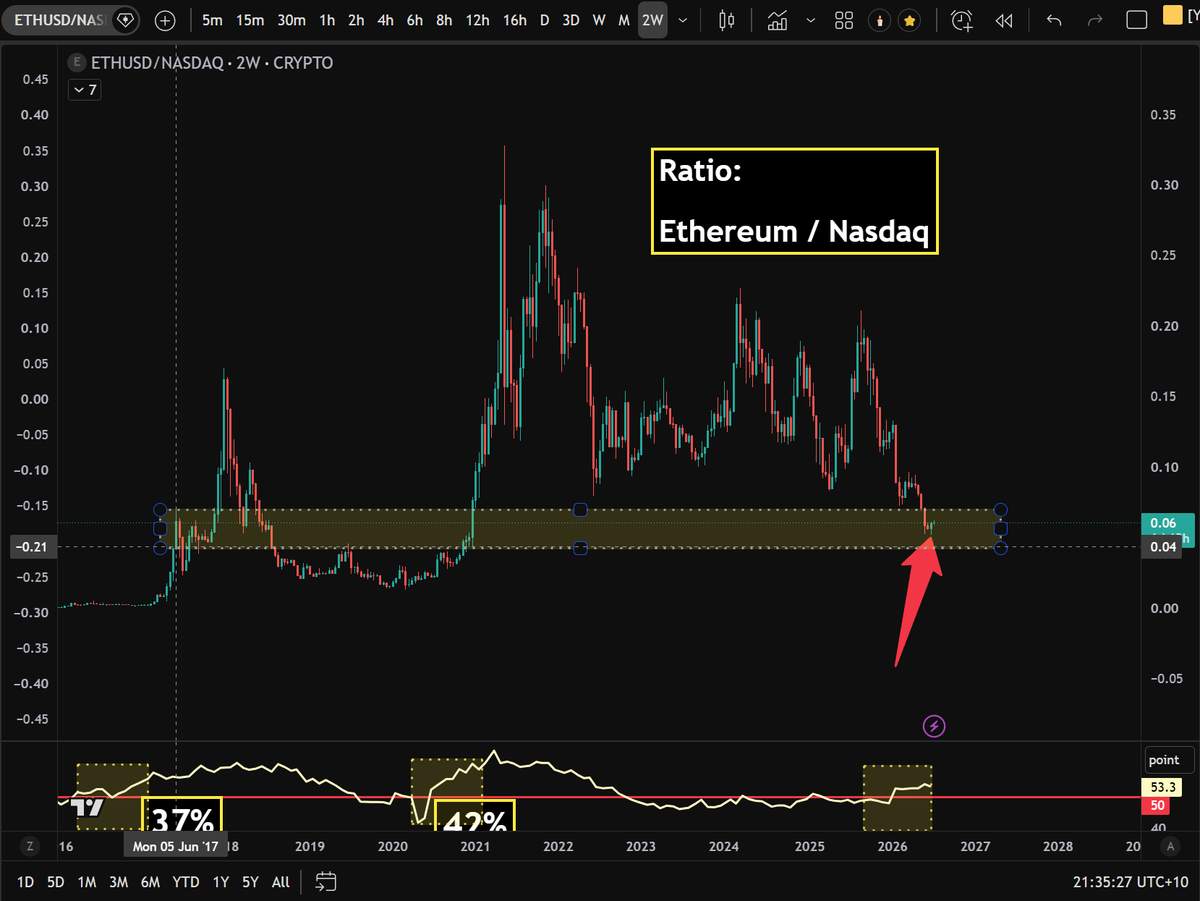Screen dimensions: 1200x901
Task: Set the interval to M monthly
Action: click(624, 20)
